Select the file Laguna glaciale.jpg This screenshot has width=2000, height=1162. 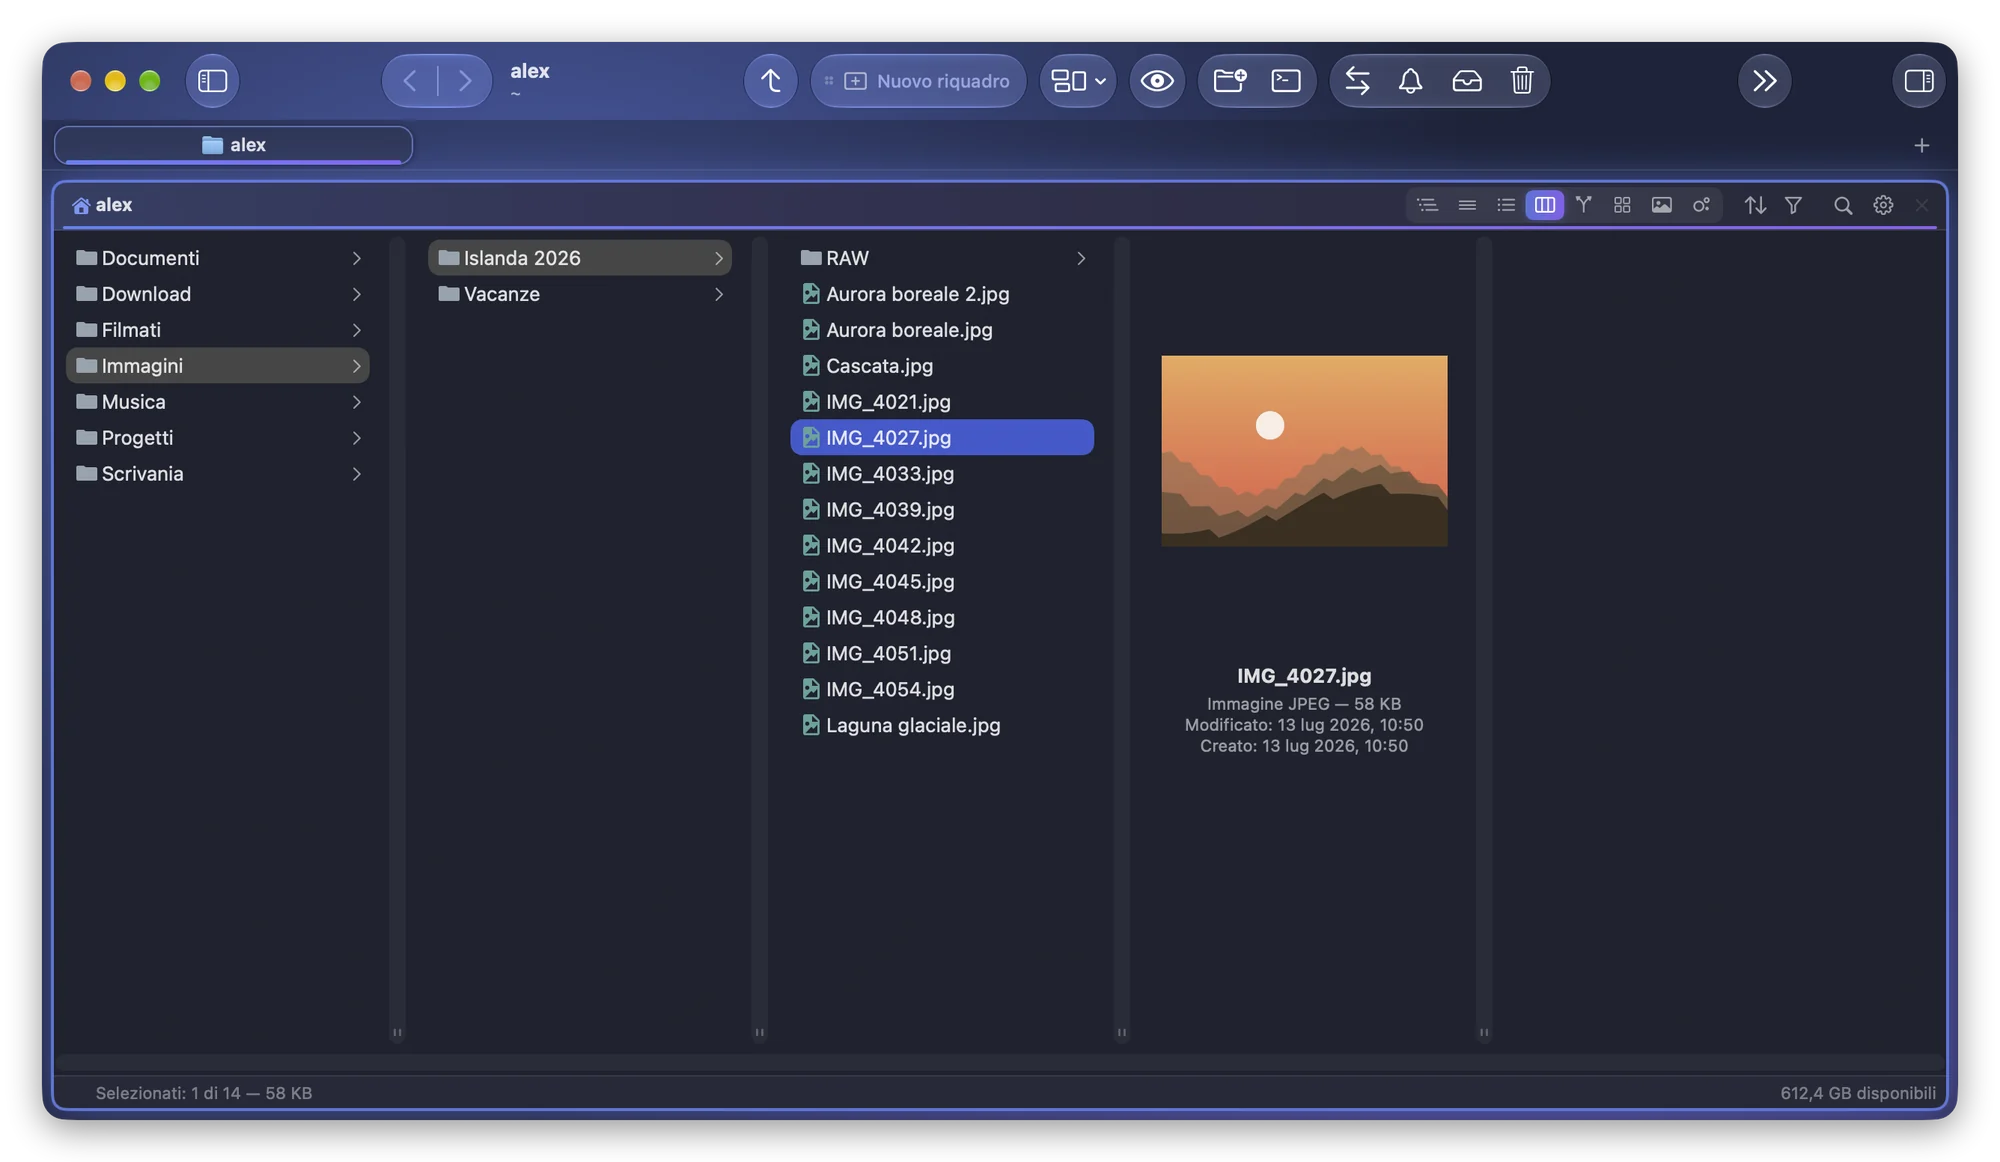[x=942, y=726]
